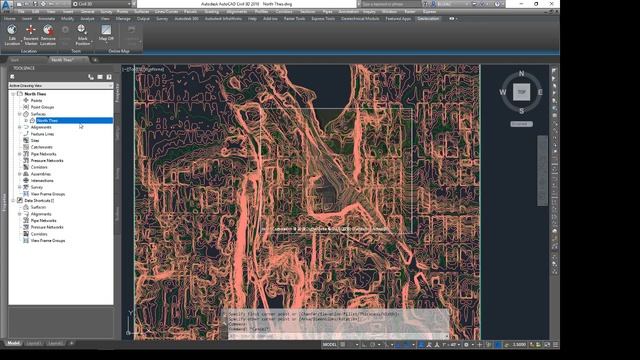Switch to the Model layout tab
The height and width of the screenshot is (360, 640).
(x=13, y=343)
